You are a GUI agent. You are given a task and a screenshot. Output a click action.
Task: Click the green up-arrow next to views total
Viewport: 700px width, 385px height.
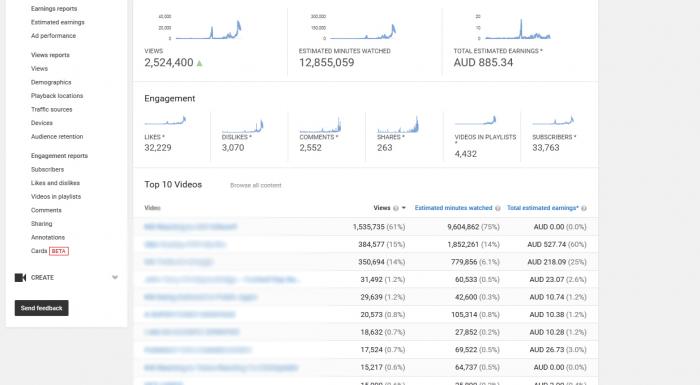(x=200, y=63)
